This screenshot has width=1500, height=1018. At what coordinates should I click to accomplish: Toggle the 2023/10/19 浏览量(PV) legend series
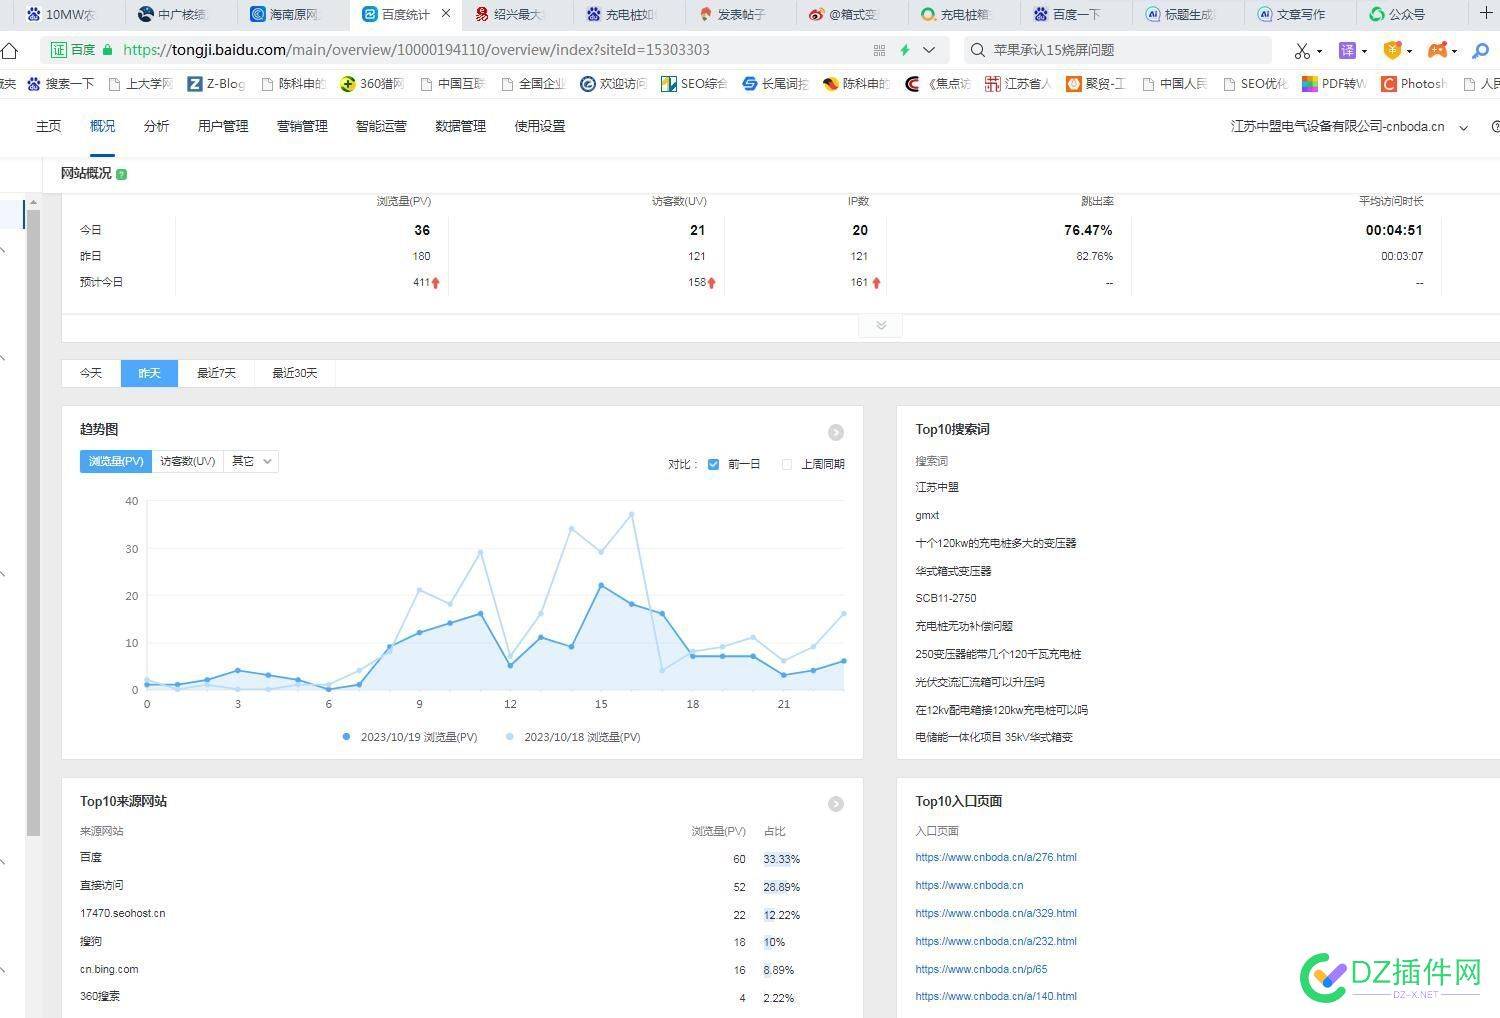click(410, 737)
